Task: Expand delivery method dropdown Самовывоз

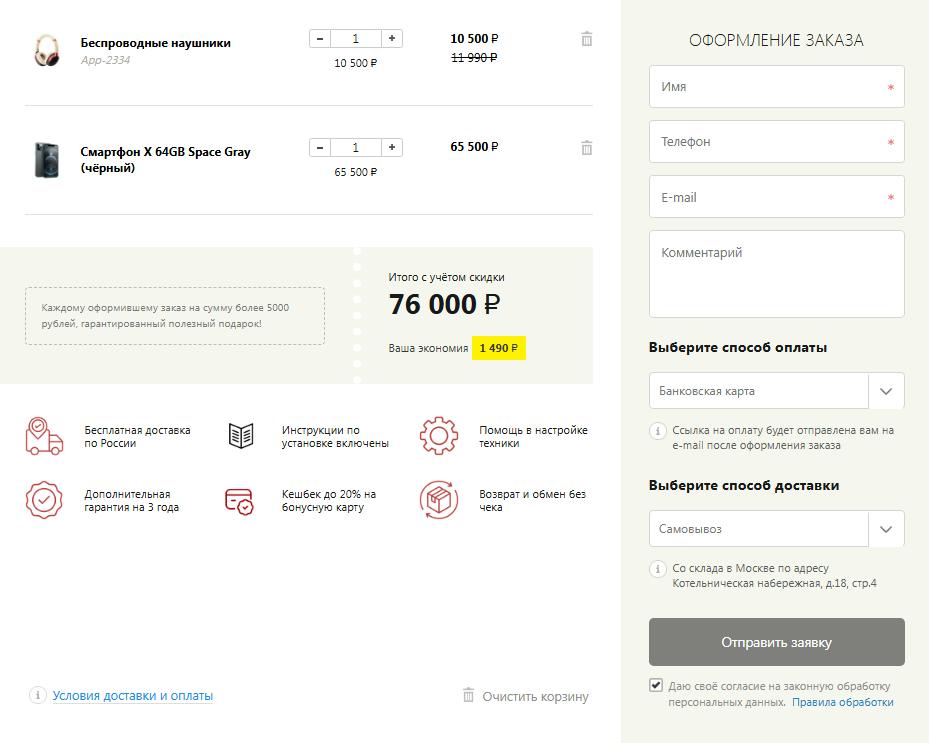Action: pos(776,529)
